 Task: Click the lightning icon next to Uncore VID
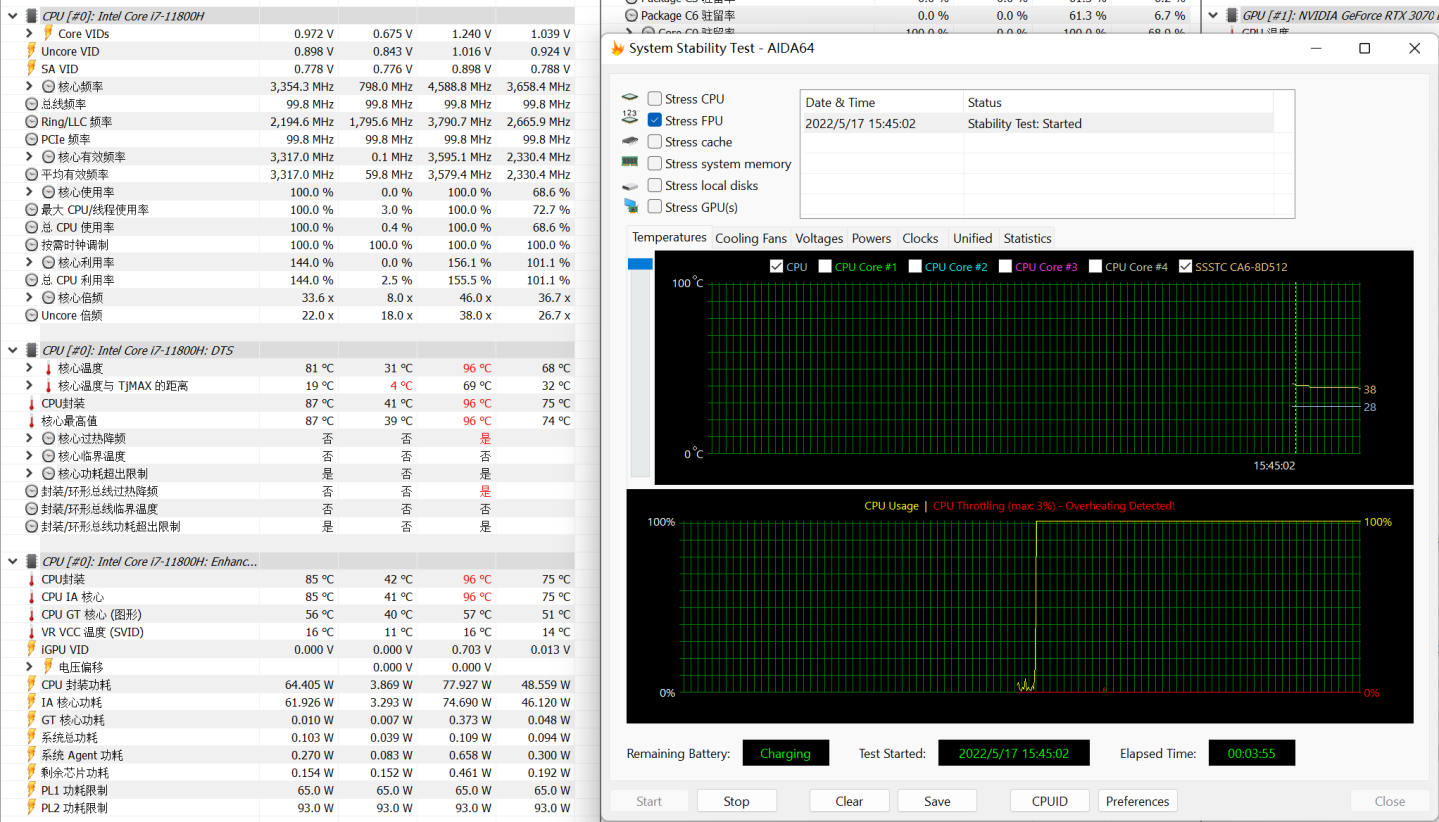click(x=32, y=51)
